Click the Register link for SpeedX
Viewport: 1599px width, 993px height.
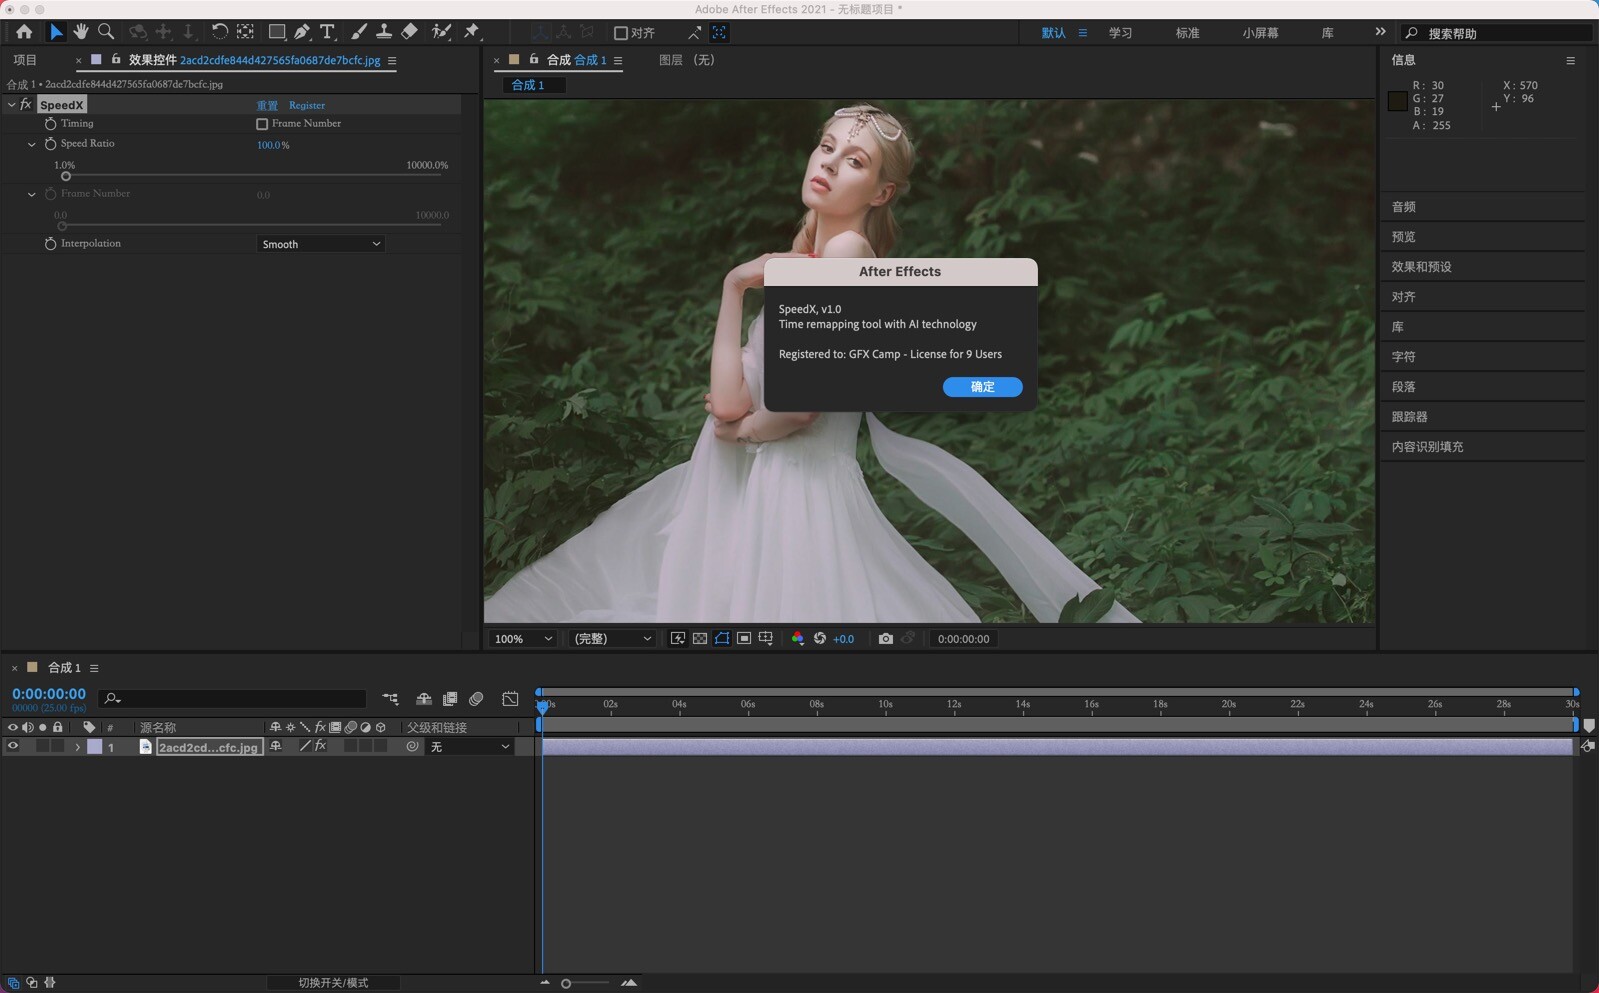pyautogui.click(x=307, y=105)
